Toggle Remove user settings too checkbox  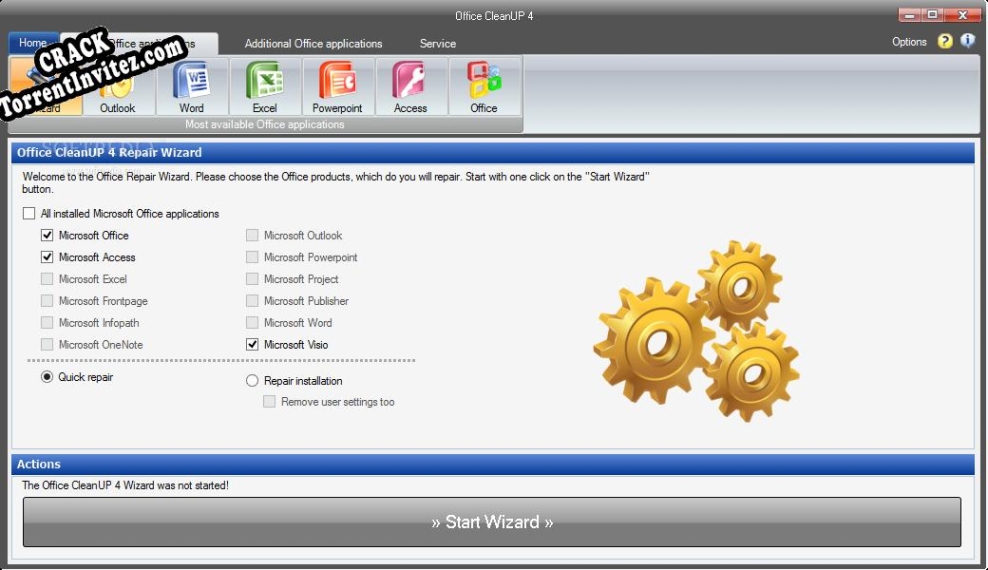point(269,402)
